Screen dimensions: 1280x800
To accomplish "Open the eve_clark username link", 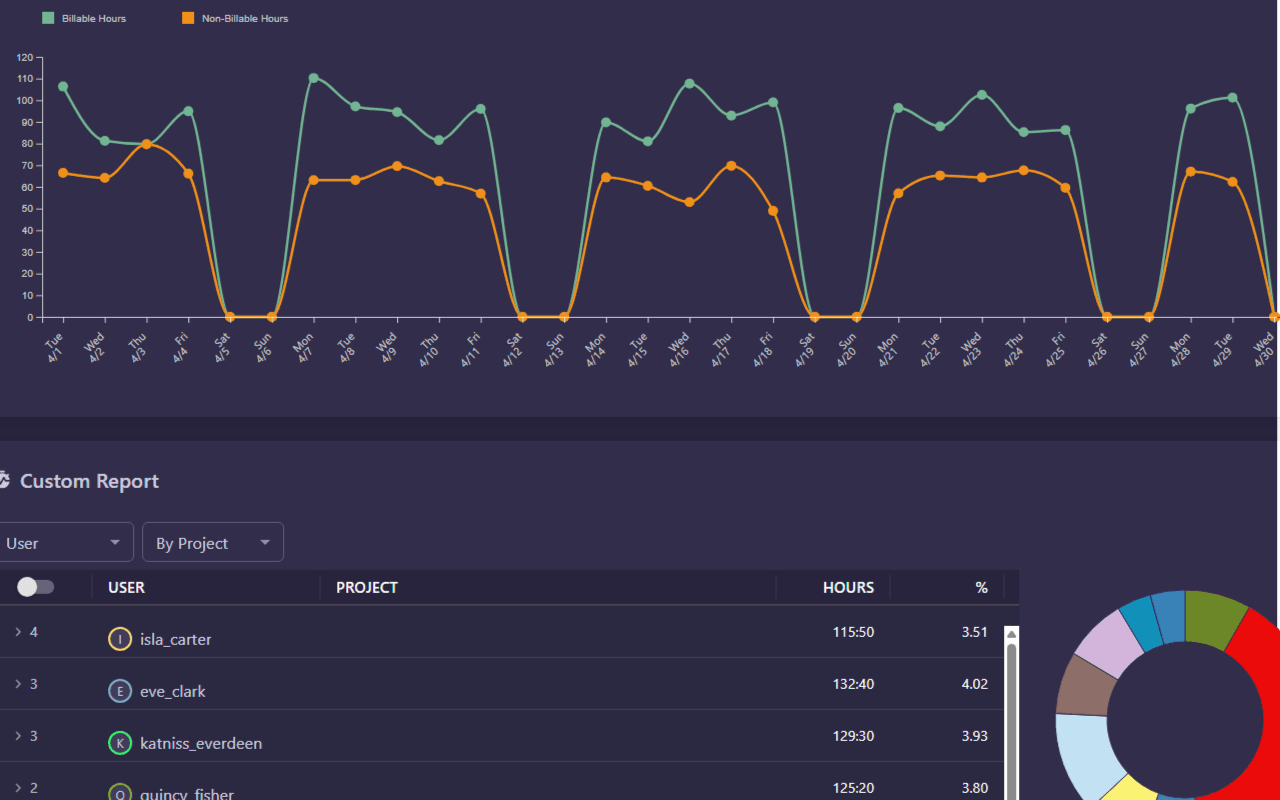I will point(172,690).
